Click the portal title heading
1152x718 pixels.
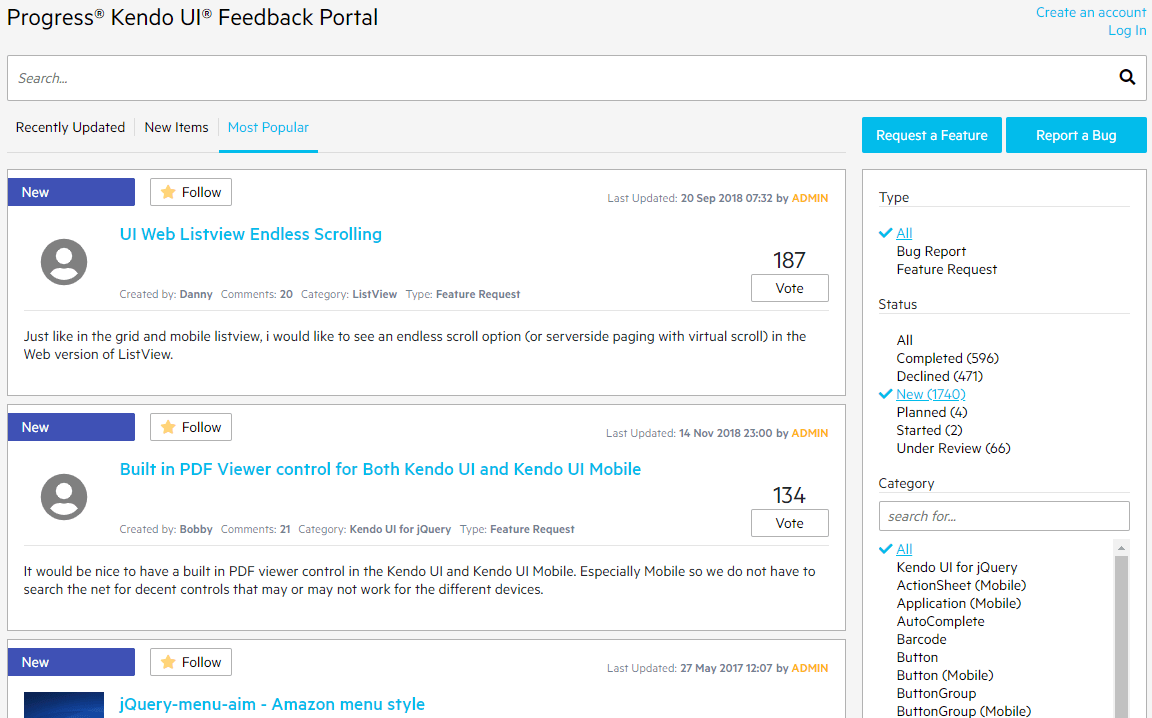[192, 17]
